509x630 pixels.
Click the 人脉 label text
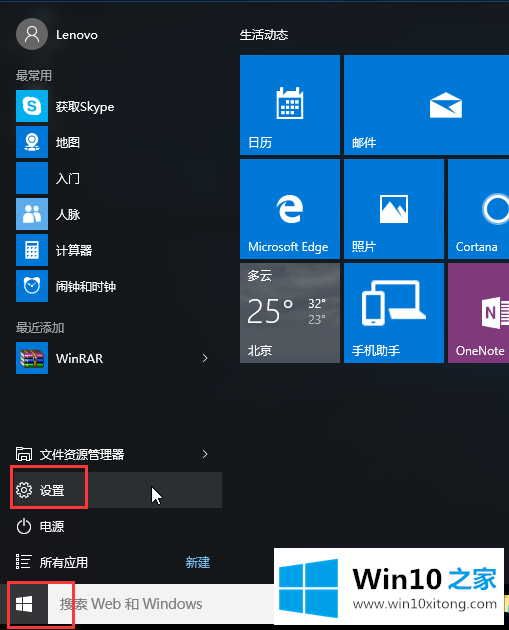pos(67,214)
